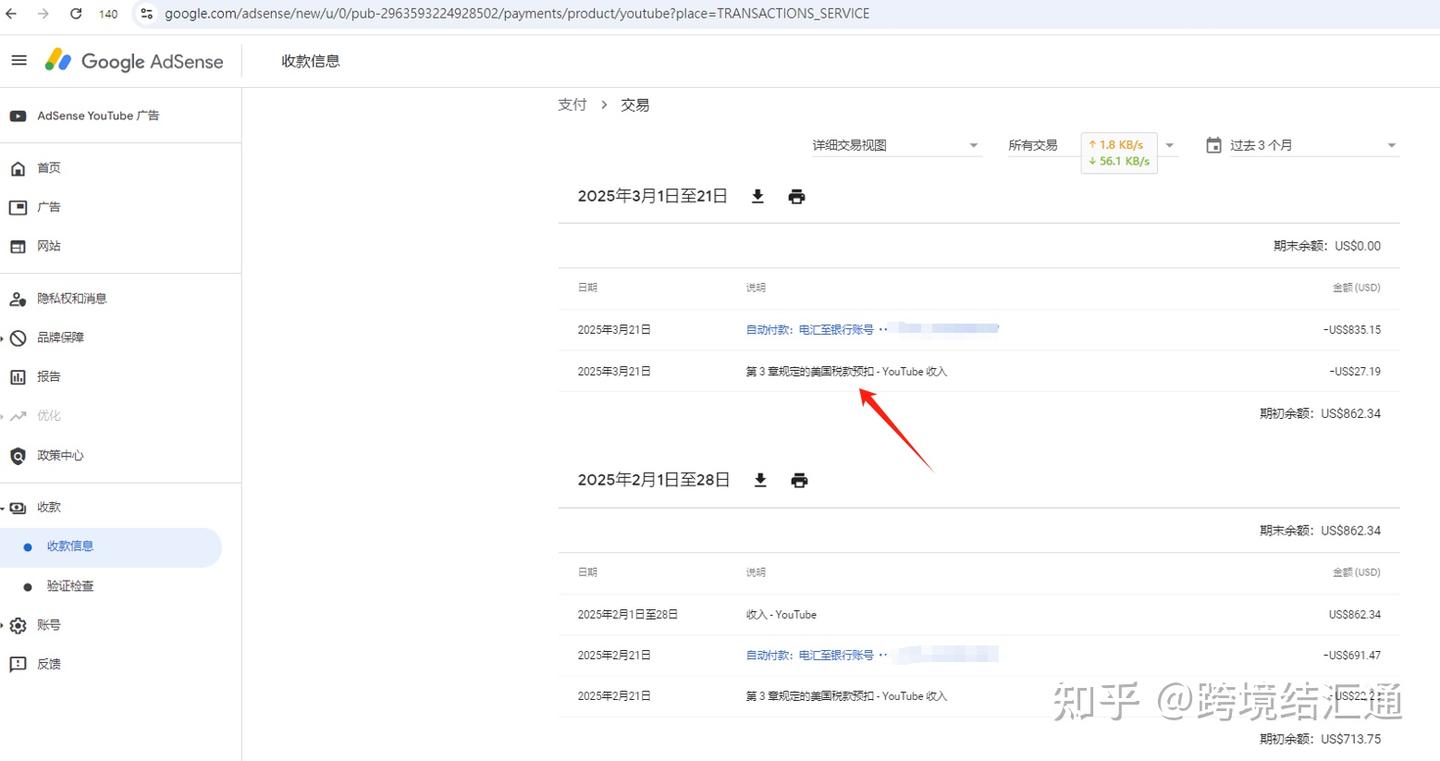Expand the 品牌保障 sidebar group
The width and height of the screenshot is (1440, 761).
point(4,338)
